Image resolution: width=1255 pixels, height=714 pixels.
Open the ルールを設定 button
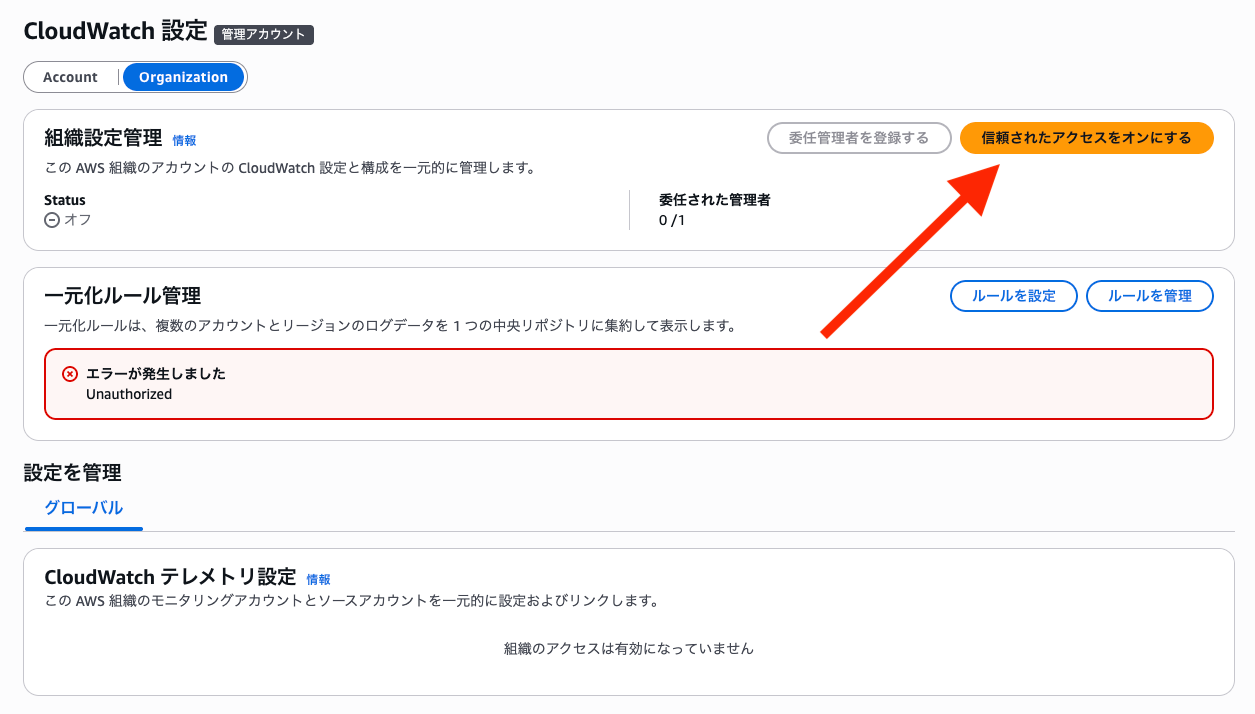(x=1013, y=296)
